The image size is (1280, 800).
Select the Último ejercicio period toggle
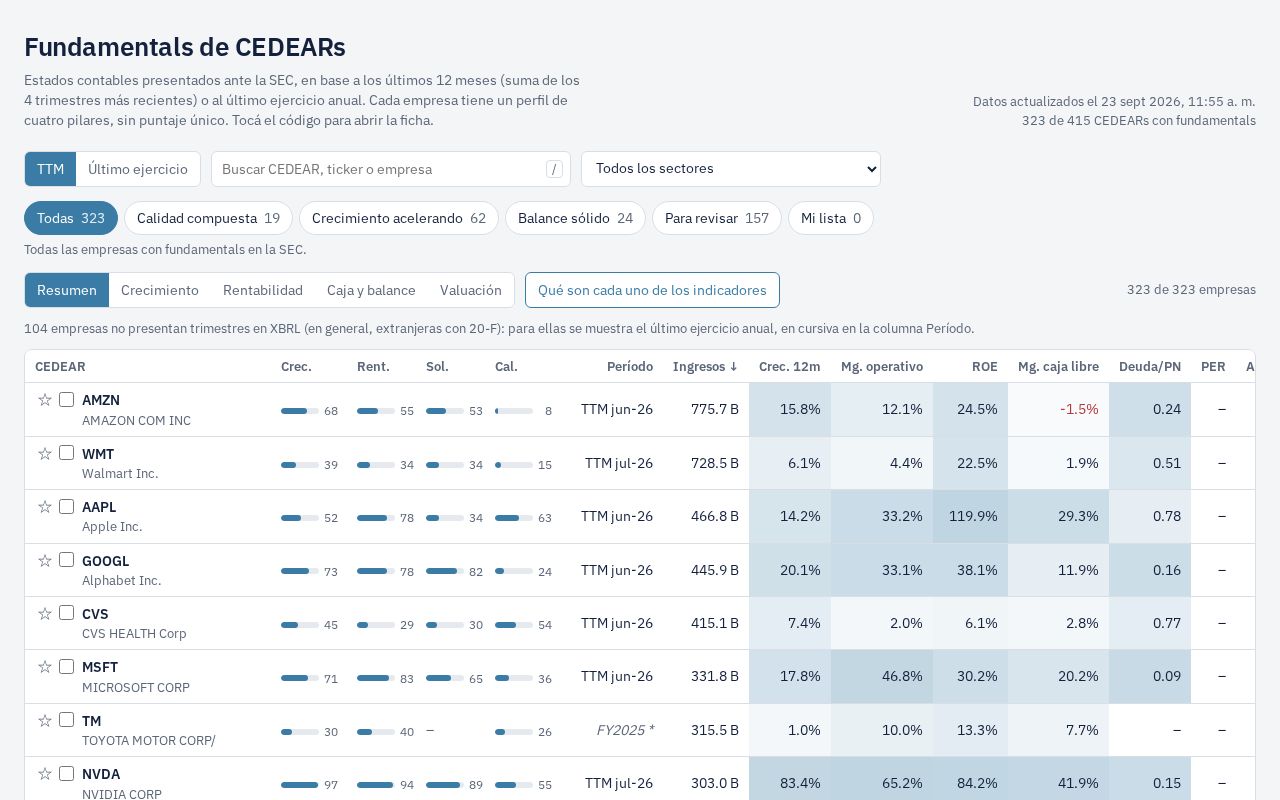click(x=138, y=169)
